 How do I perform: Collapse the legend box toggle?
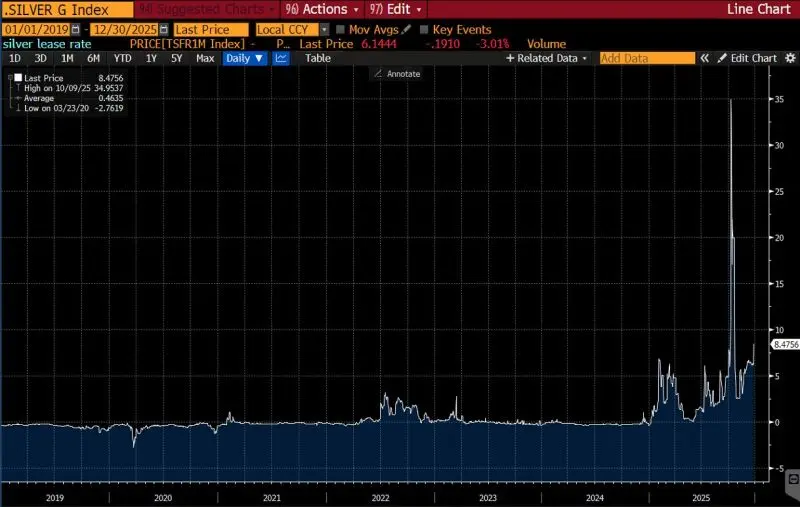click(10, 78)
